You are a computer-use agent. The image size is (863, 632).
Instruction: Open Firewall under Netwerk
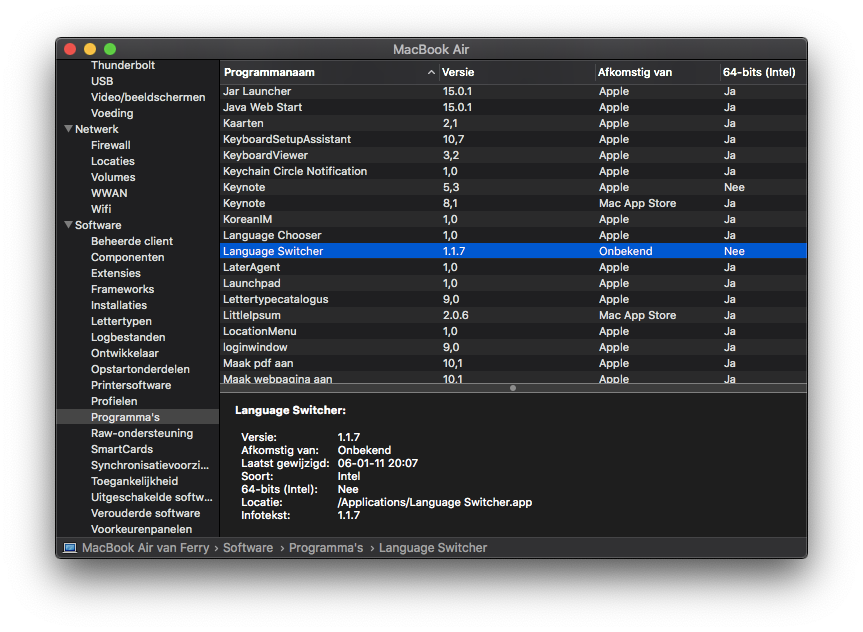pyautogui.click(x=111, y=145)
